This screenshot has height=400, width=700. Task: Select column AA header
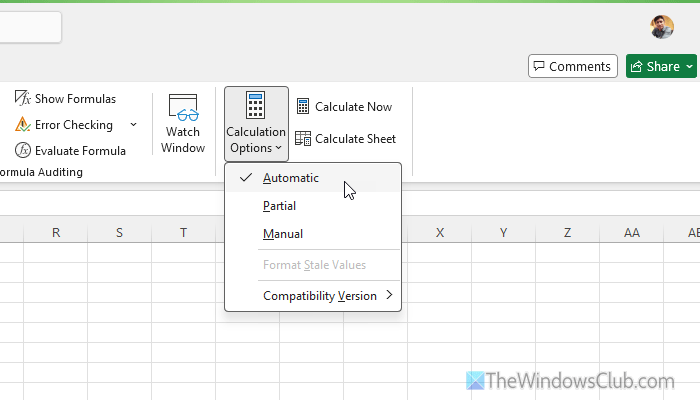(631, 233)
